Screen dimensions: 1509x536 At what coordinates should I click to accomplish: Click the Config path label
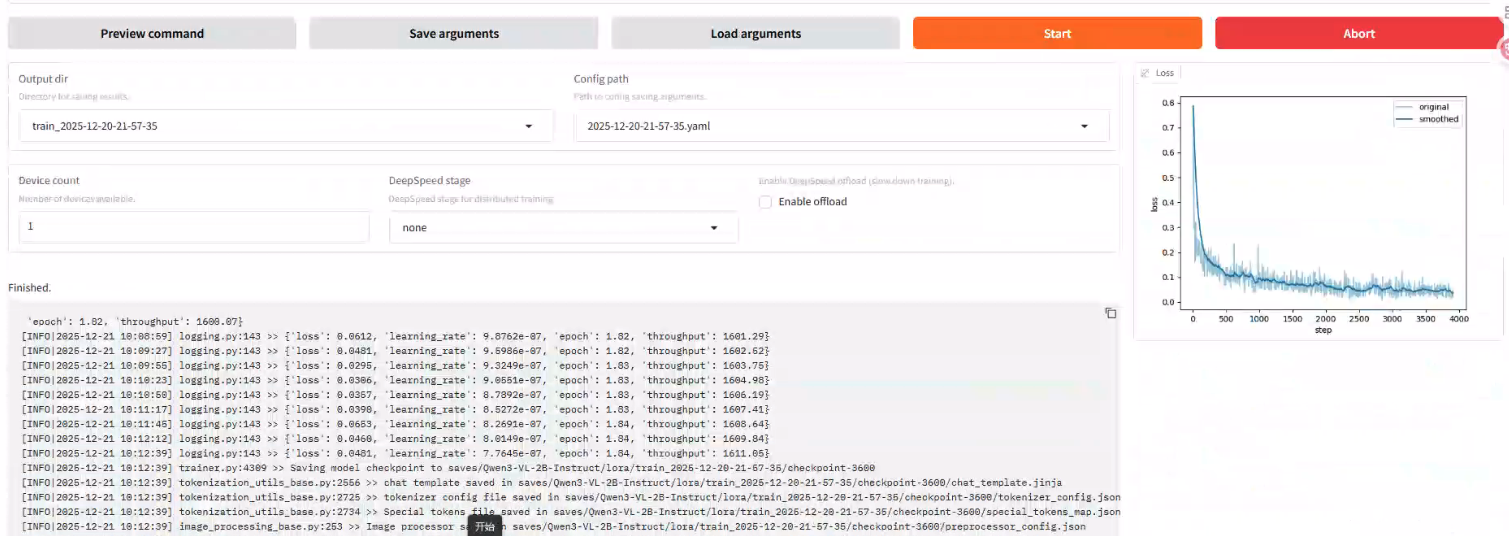tap(601, 79)
